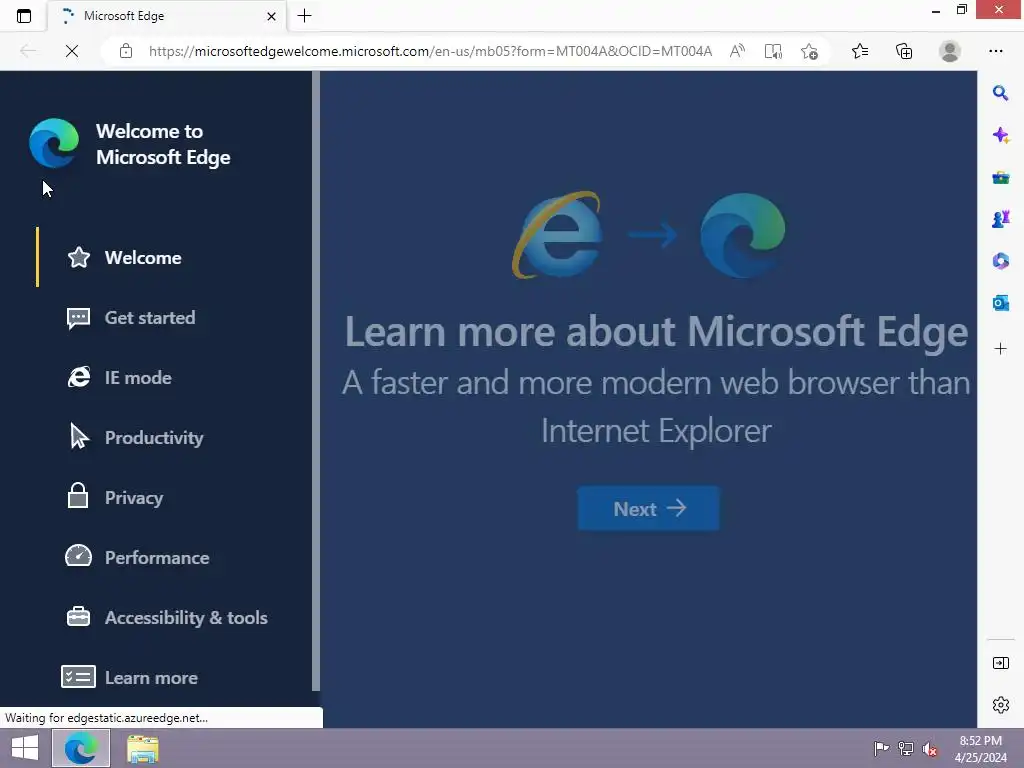Open sidebar settings gear

tap(1000, 705)
